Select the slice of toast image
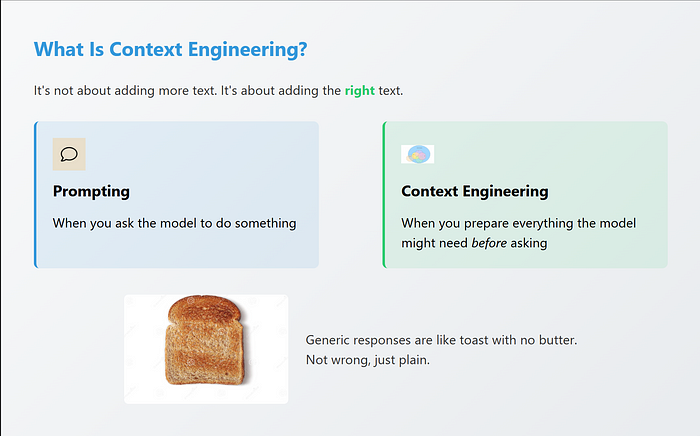Viewport: 700px width, 436px height. coord(206,349)
